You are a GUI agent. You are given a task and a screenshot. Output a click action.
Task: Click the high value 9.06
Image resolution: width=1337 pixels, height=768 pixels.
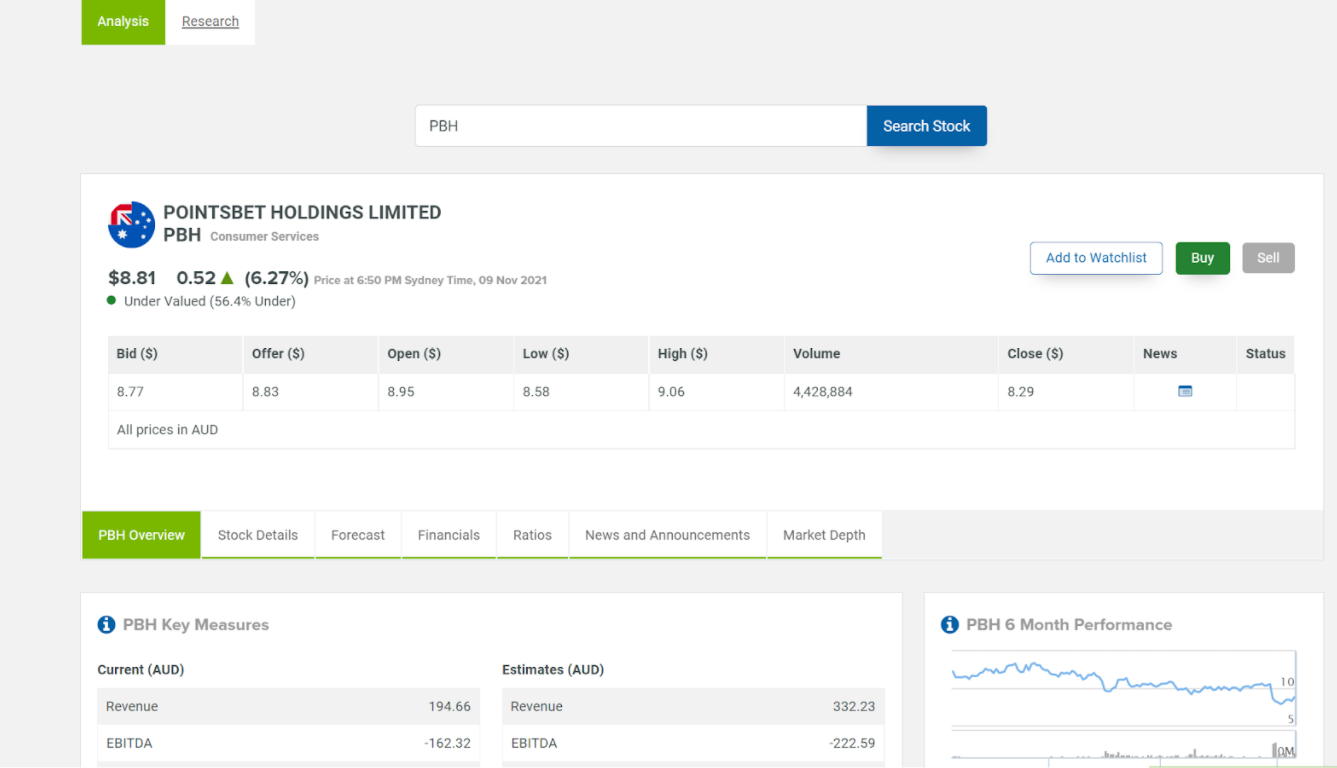coord(671,392)
